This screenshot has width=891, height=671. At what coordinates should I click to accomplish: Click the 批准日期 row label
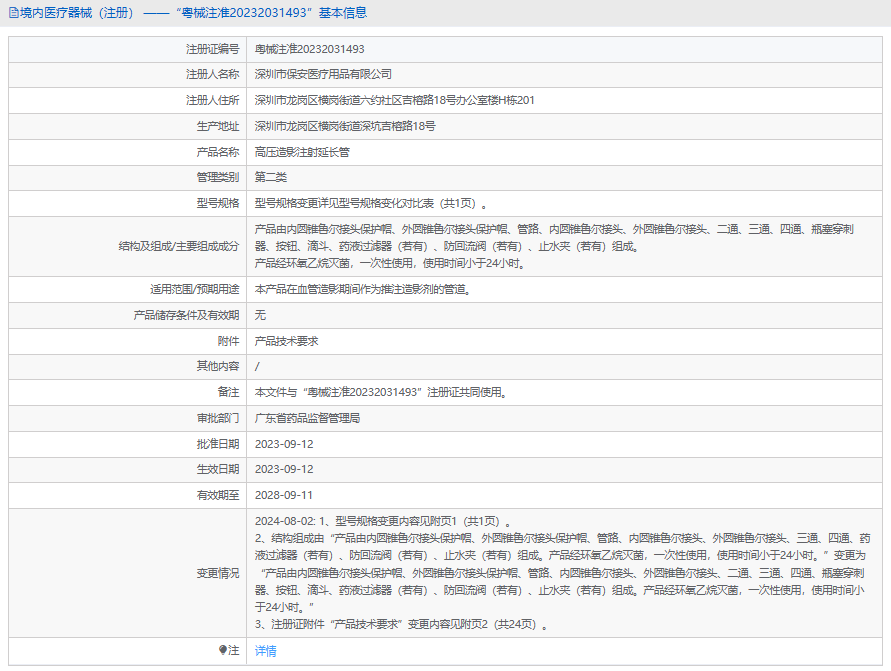pos(218,444)
